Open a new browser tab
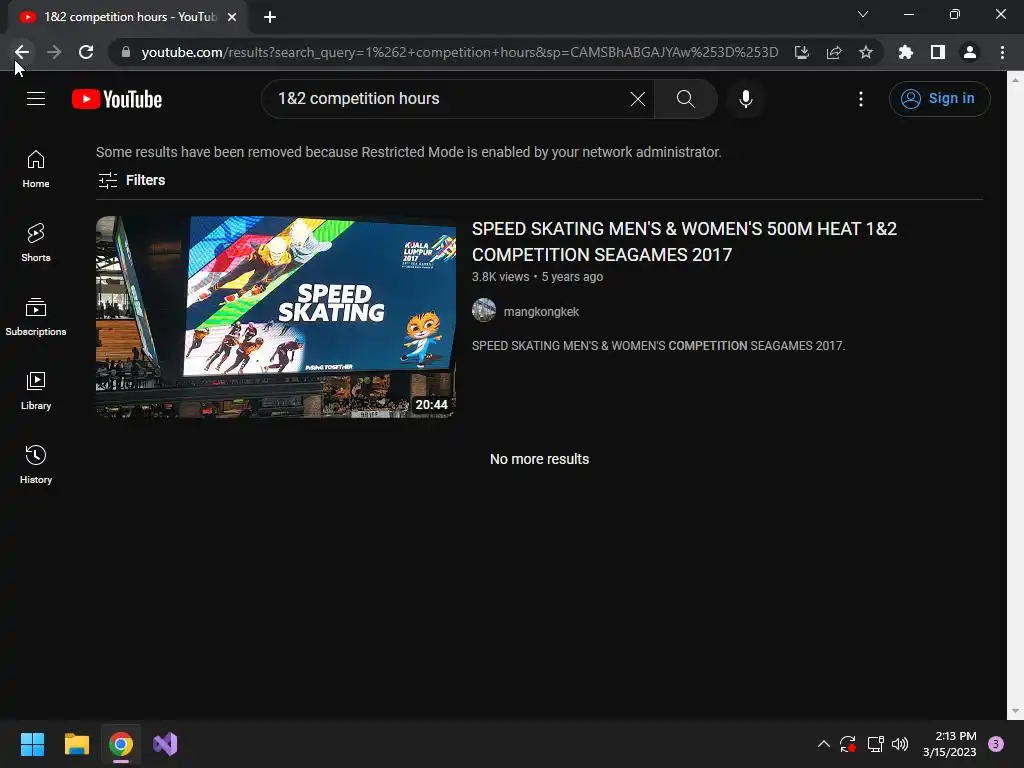Screen dimensions: 1024x768 [x=270, y=17]
